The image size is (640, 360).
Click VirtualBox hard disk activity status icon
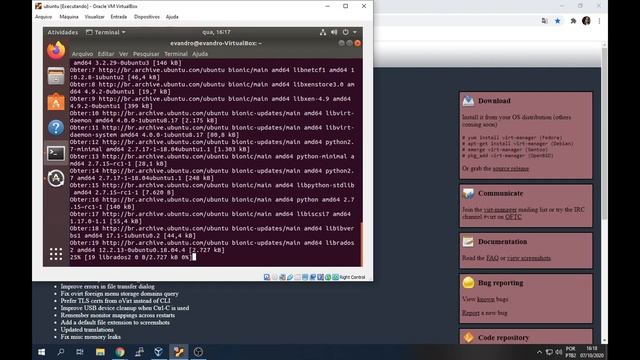click(x=267, y=277)
